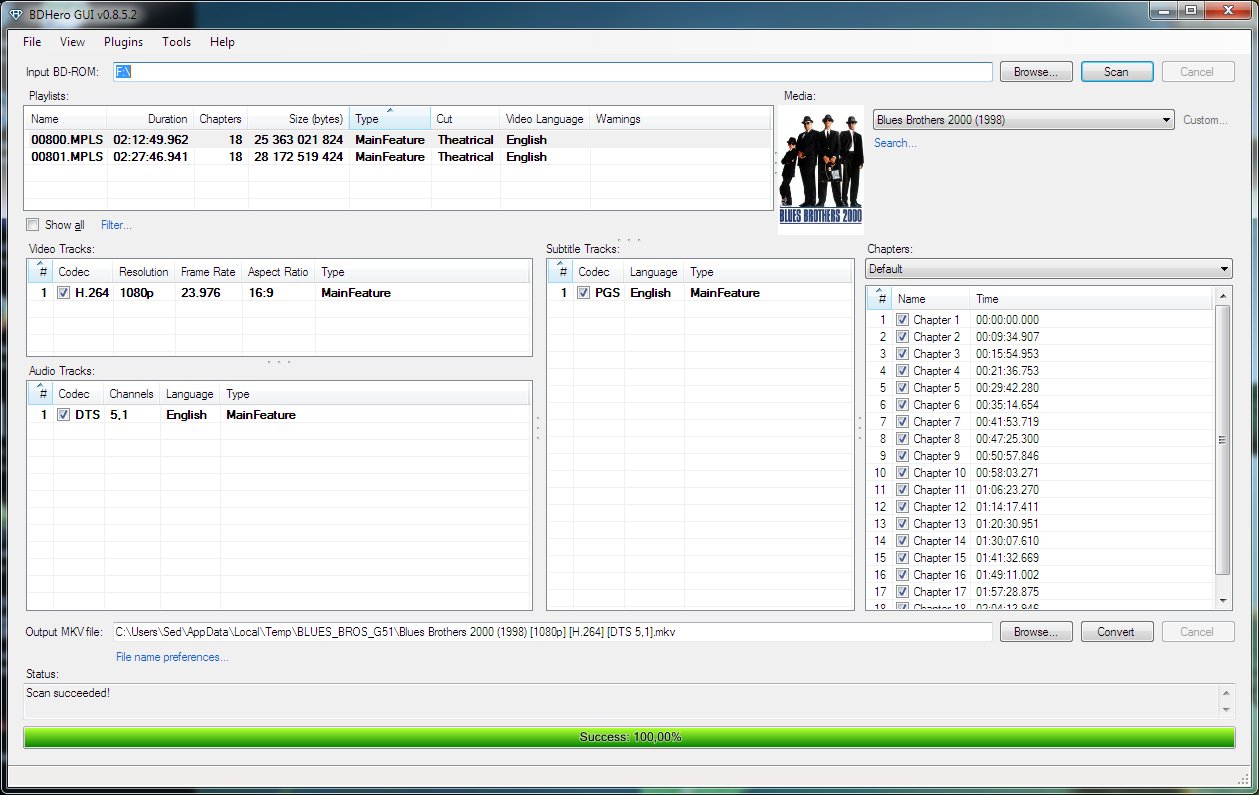This screenshot has width=1259, height=795.
Task: Click the BDHero app icon in title bar
Action: click(x=15, y=11)
